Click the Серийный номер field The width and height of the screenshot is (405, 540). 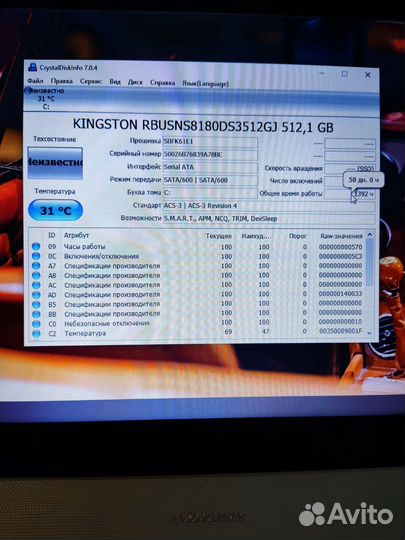pos(210,154)
